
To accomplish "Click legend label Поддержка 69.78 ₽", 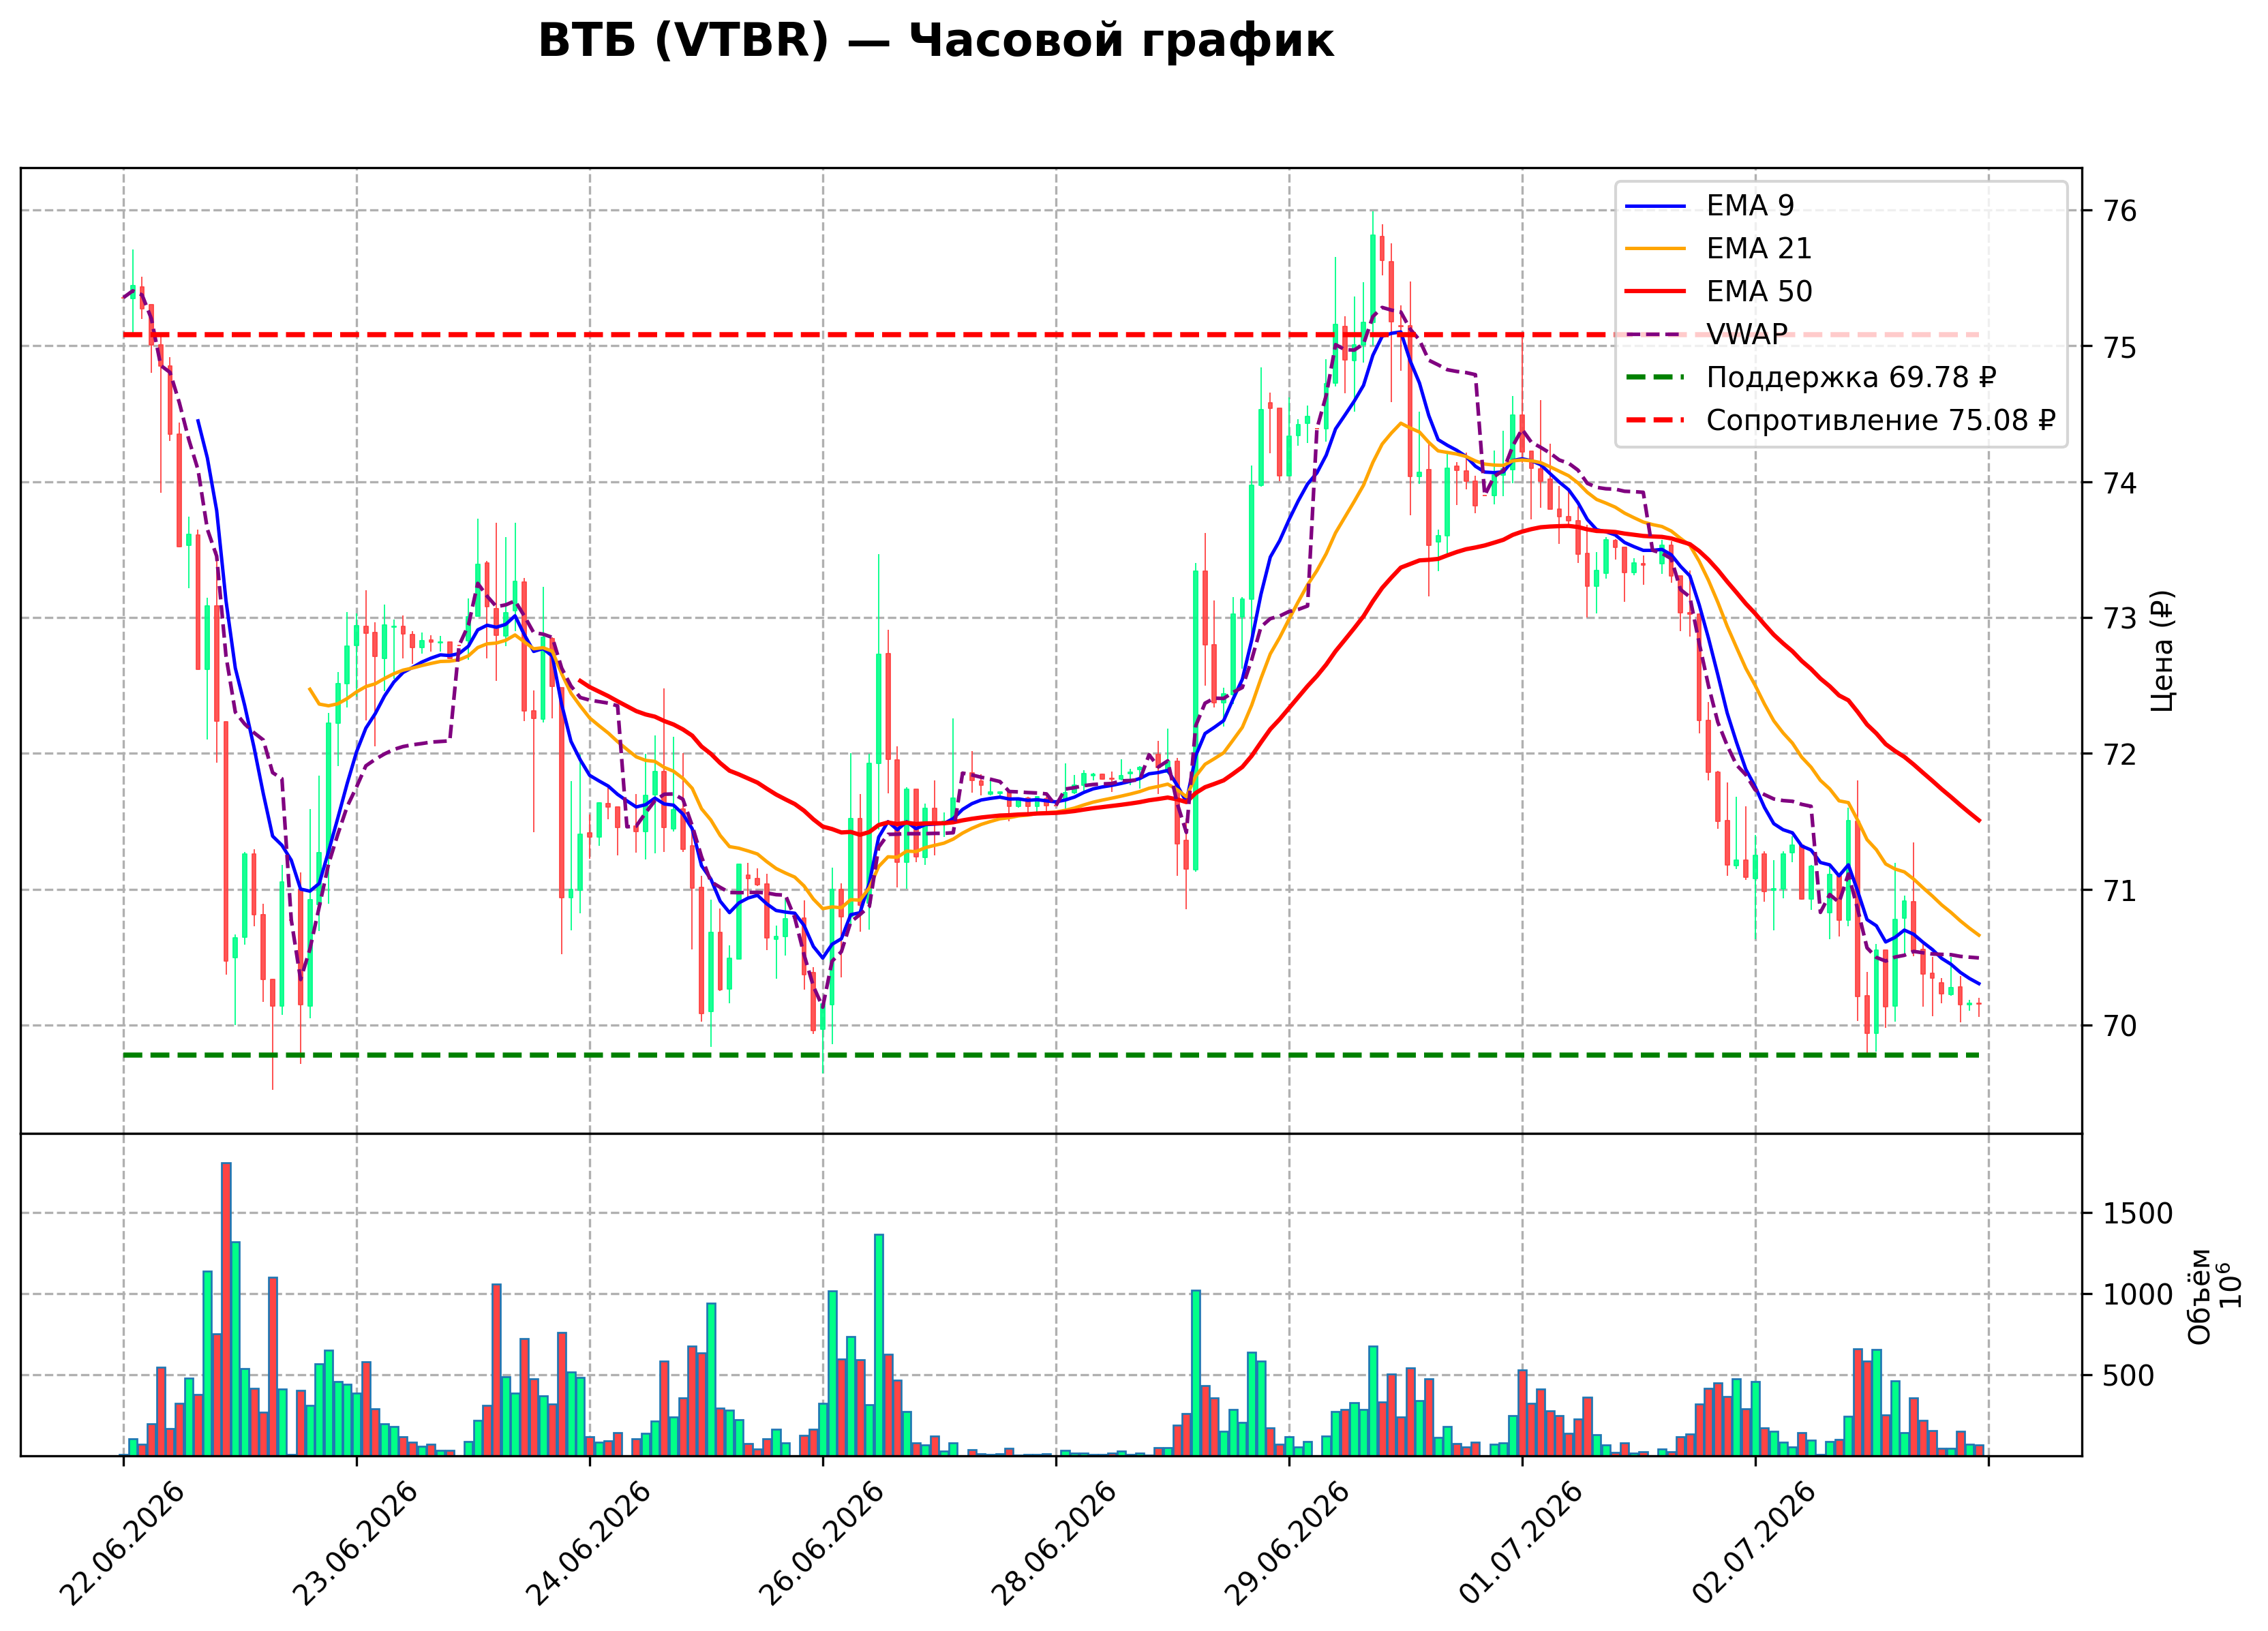I will tap(1851, 377).
